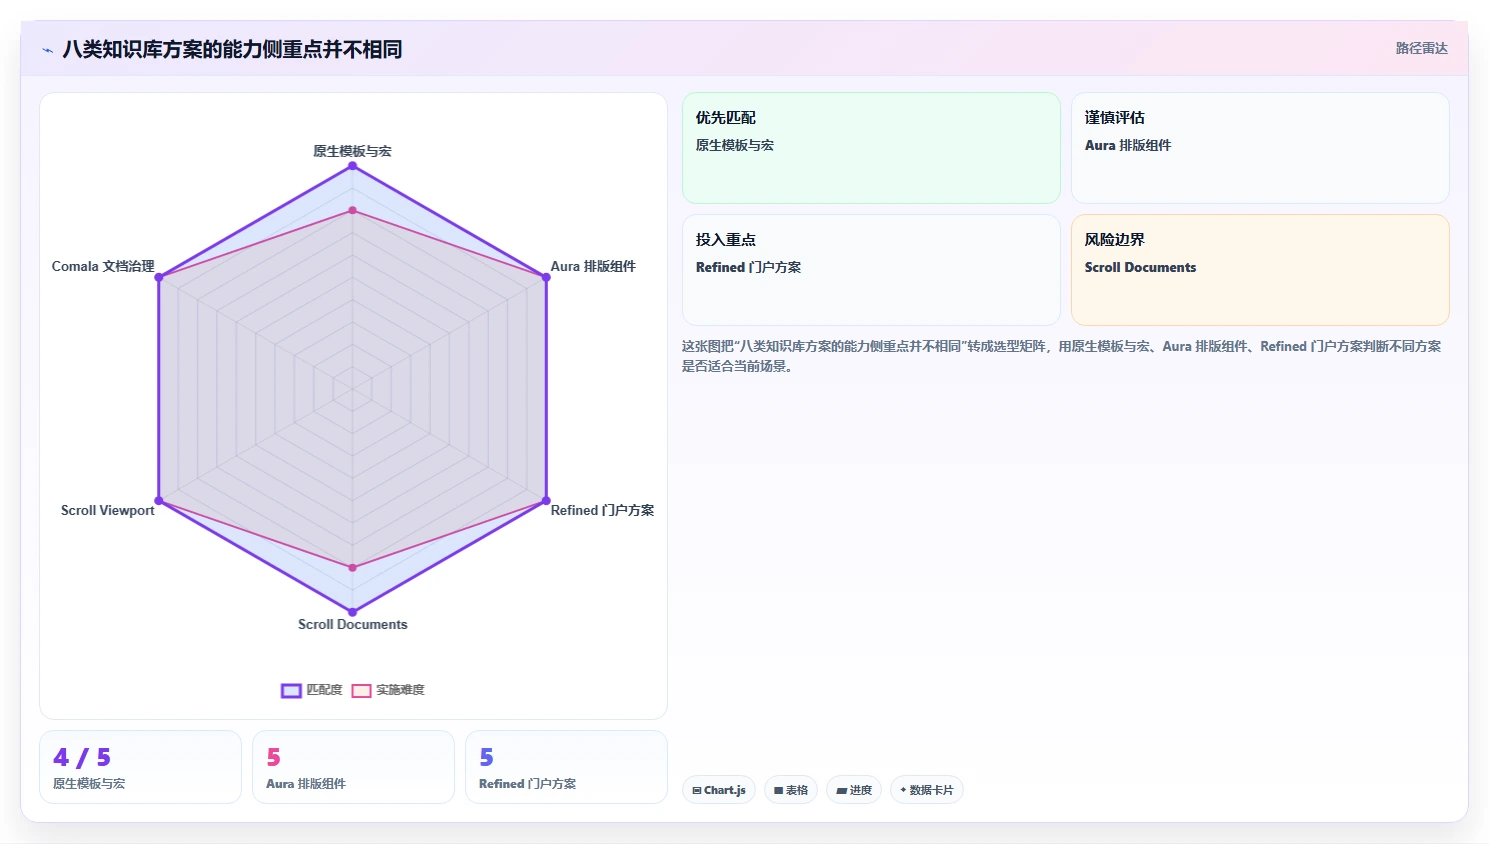Click the pink 5 stat above Aura 排版组件
Viewport: 1489px width, 844px height.
coord(273,757)
